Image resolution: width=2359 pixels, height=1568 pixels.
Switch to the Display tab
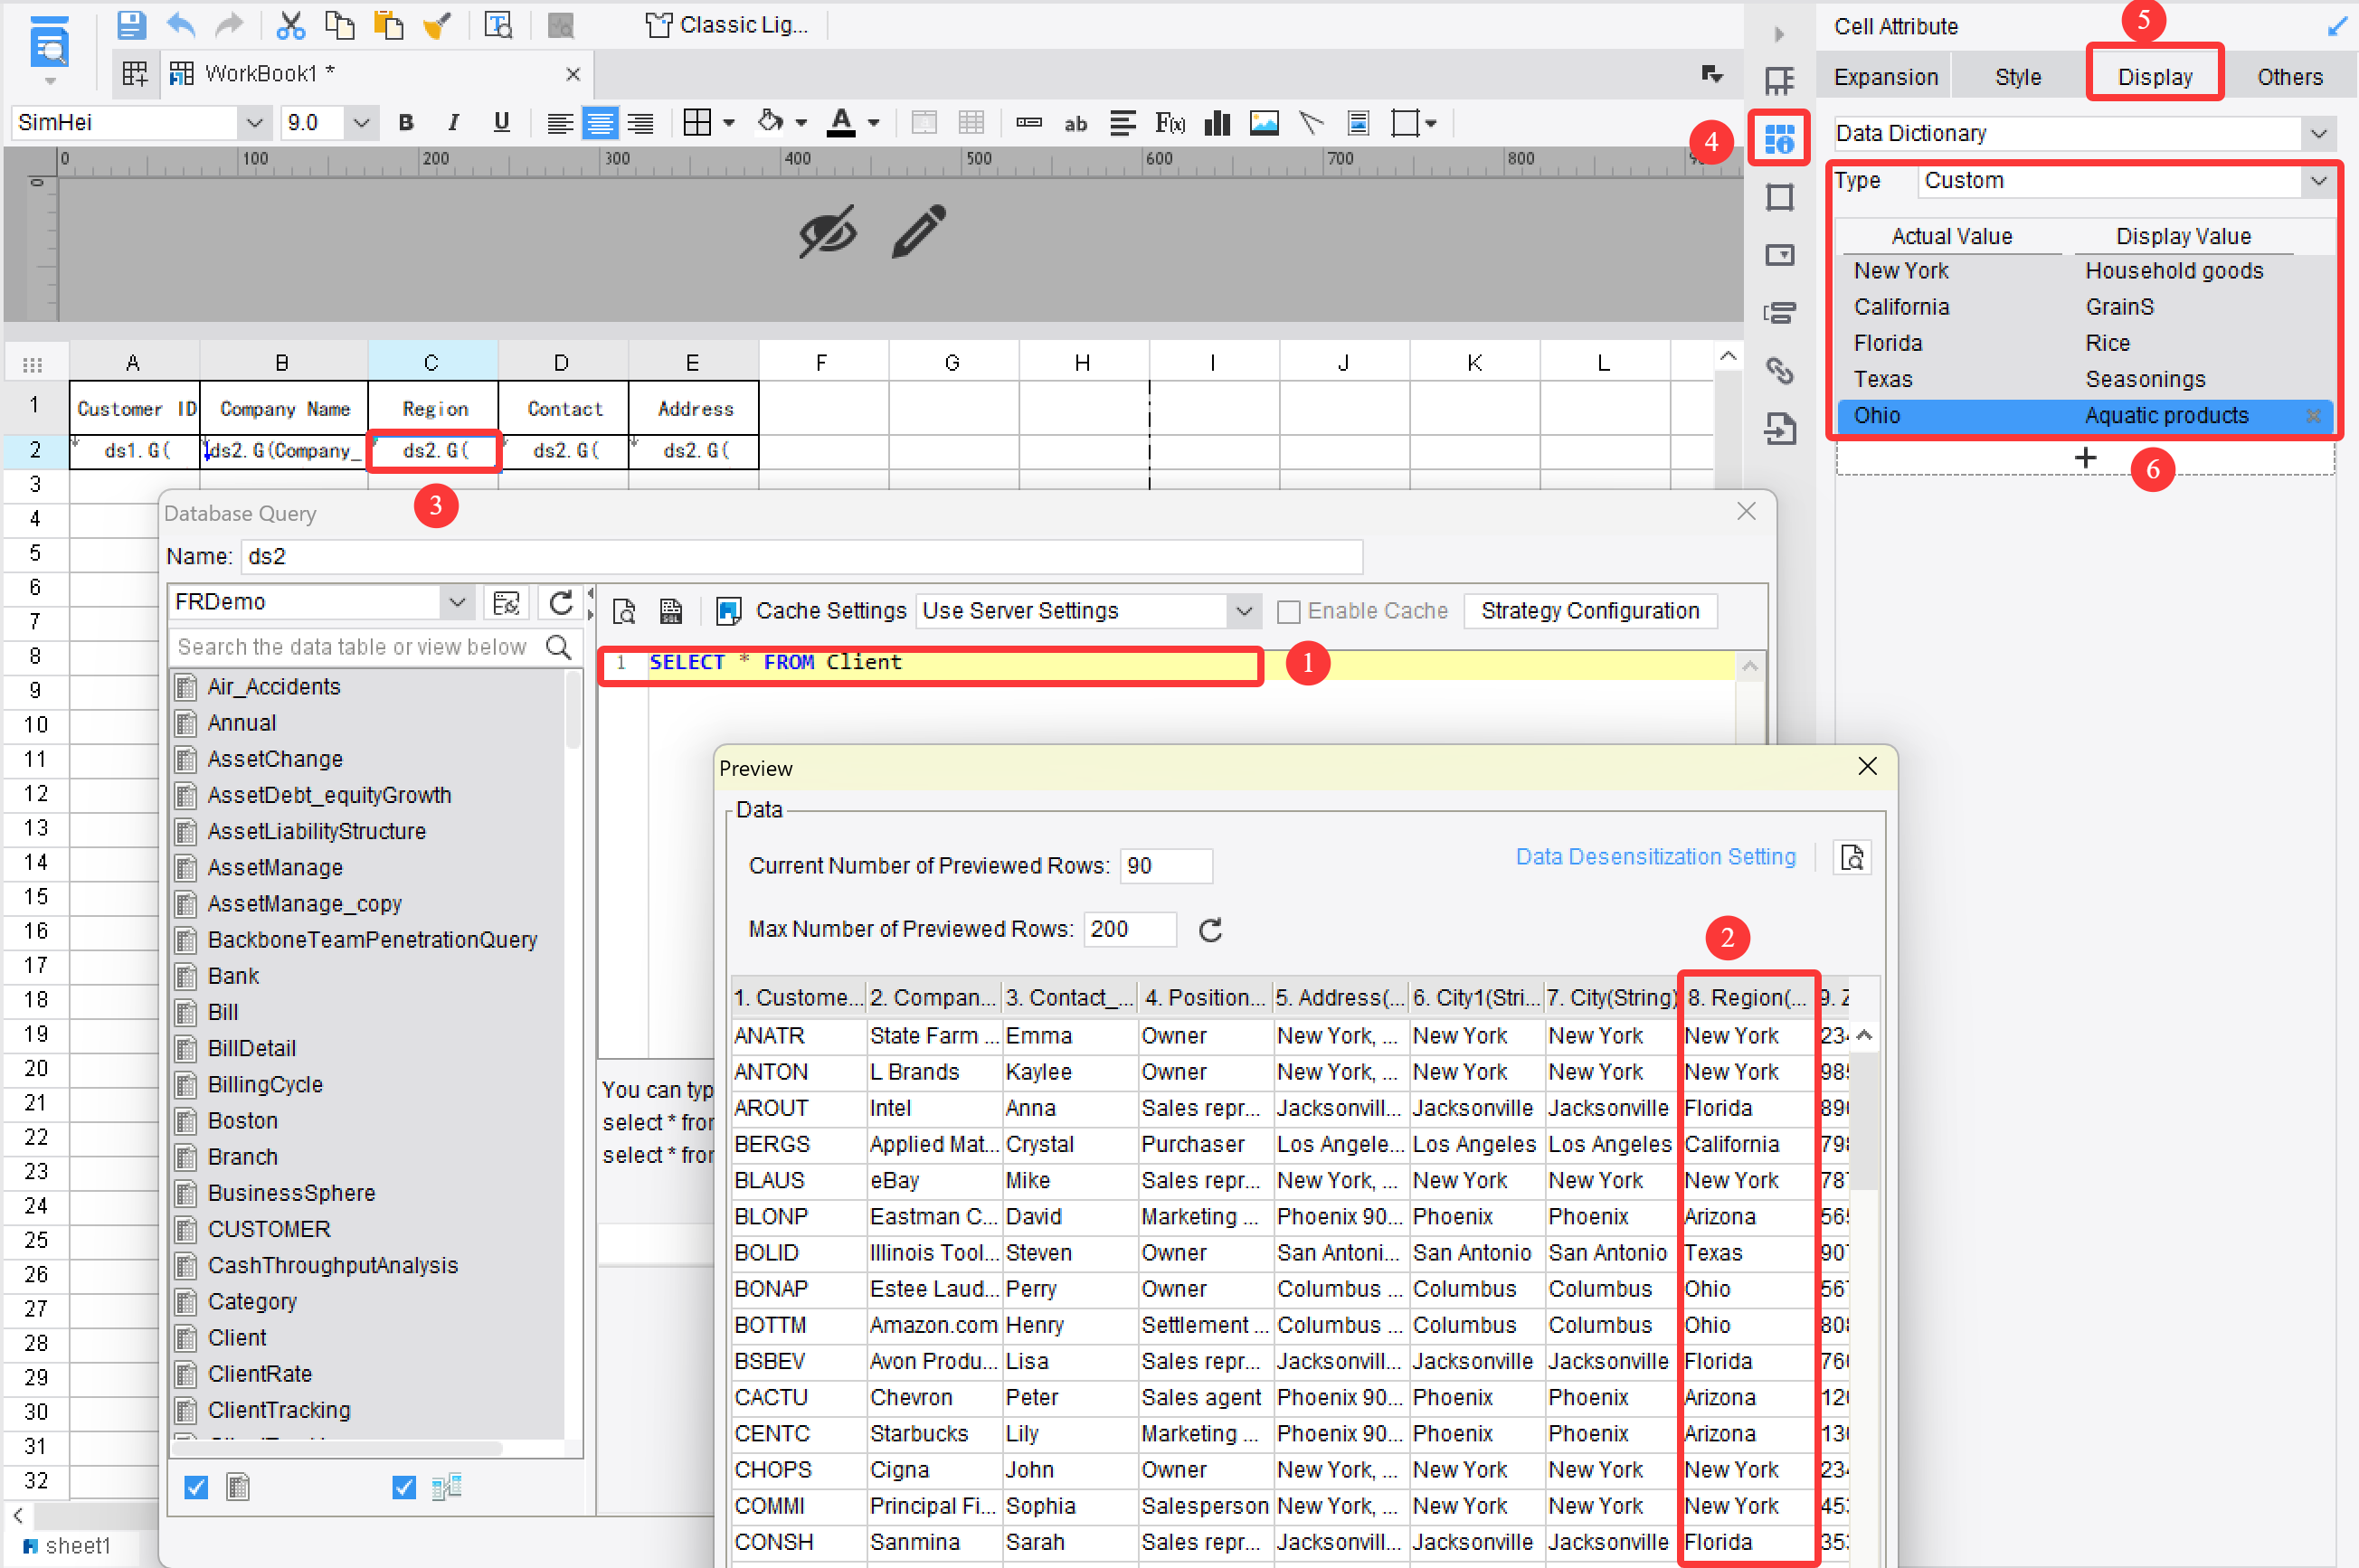pyautogui.click(x=2154, y=77)
